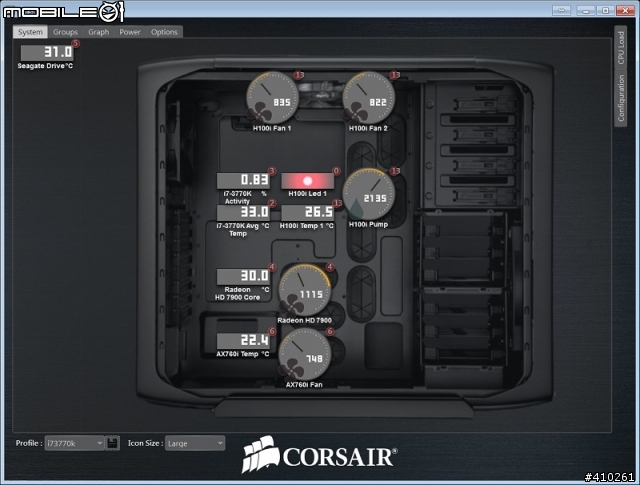The image size is (640, 485).
Task: Open the Icon Size dropdown
Action: tap(195, 443)
